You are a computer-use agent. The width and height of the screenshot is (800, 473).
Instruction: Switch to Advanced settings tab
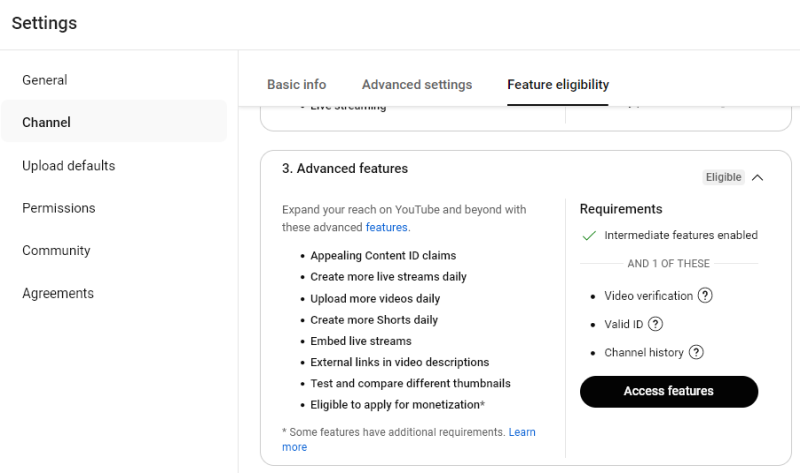(417, 85)
